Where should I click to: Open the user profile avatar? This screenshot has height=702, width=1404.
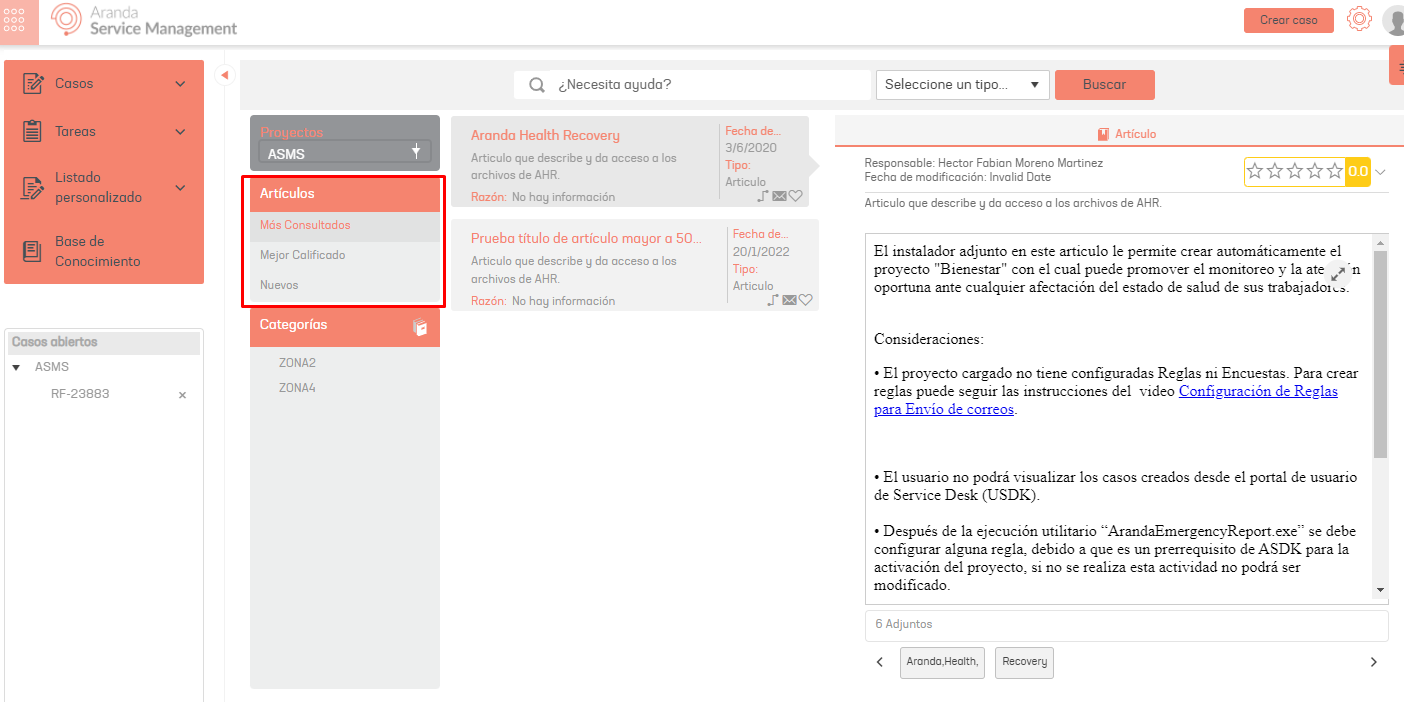click(1393, 20)
